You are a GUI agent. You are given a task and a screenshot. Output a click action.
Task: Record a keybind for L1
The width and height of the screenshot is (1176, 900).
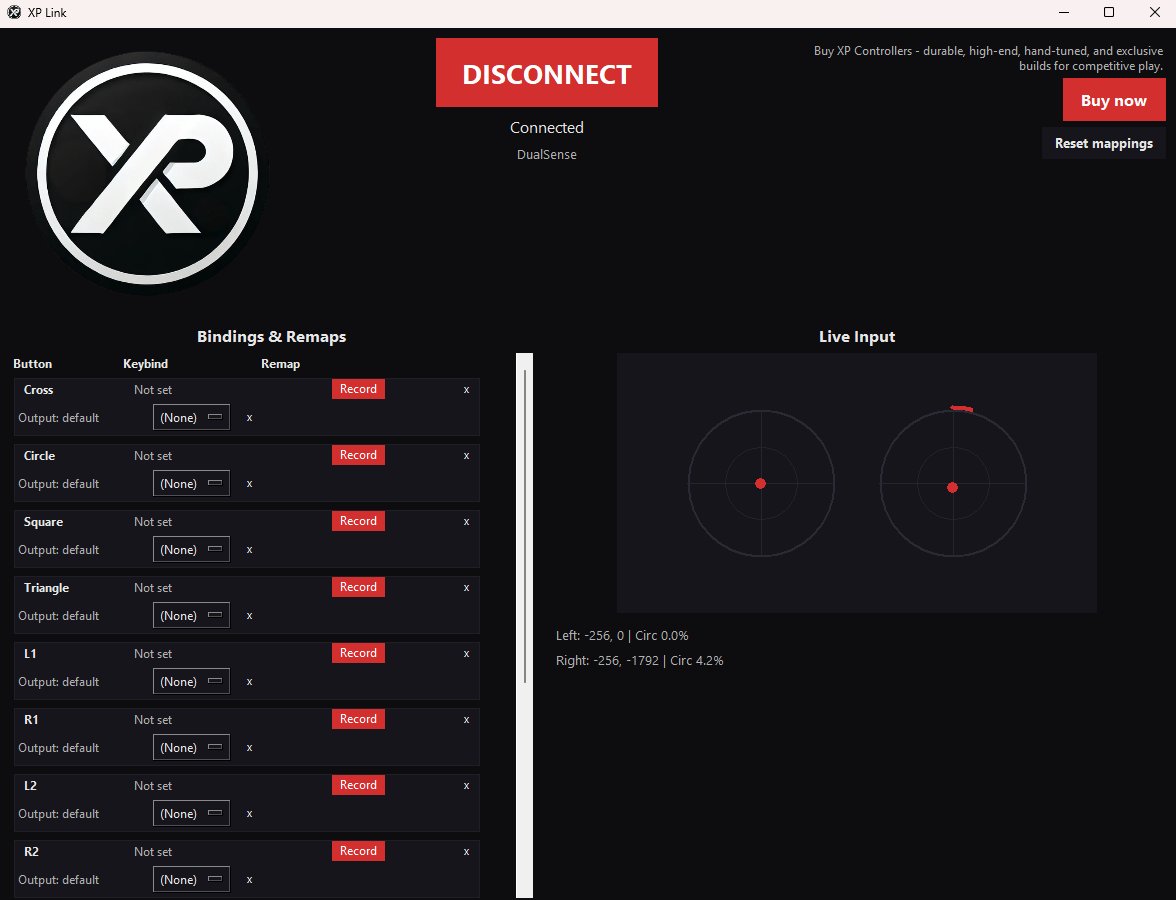tap(358, 652)
